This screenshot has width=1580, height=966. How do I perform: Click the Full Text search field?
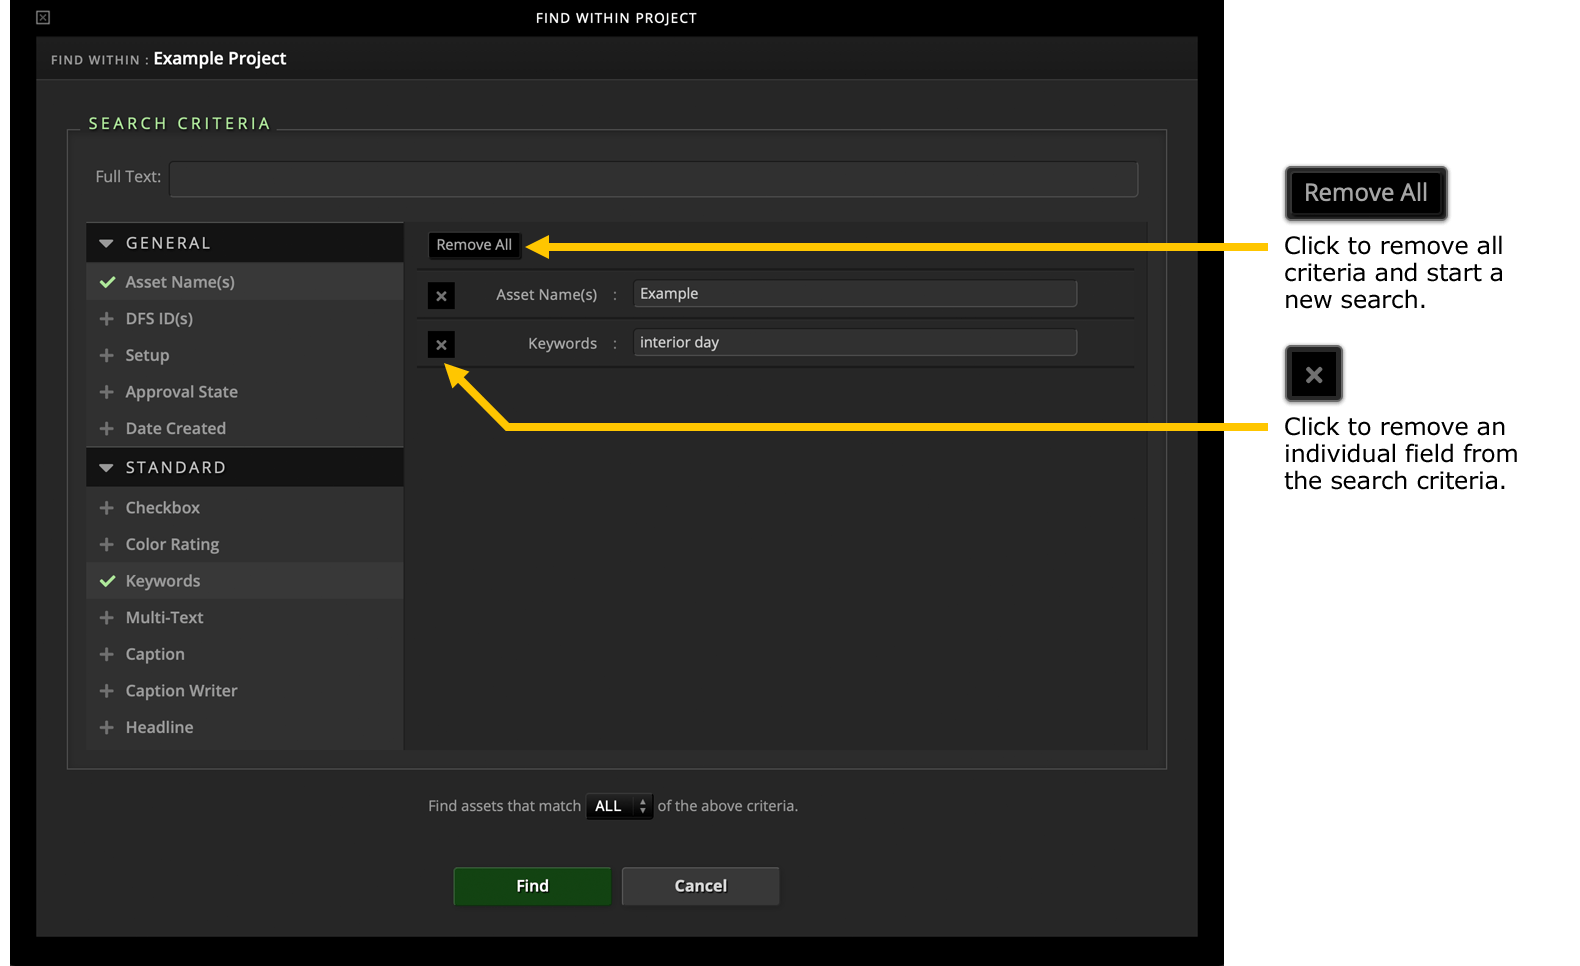point(654,179)
